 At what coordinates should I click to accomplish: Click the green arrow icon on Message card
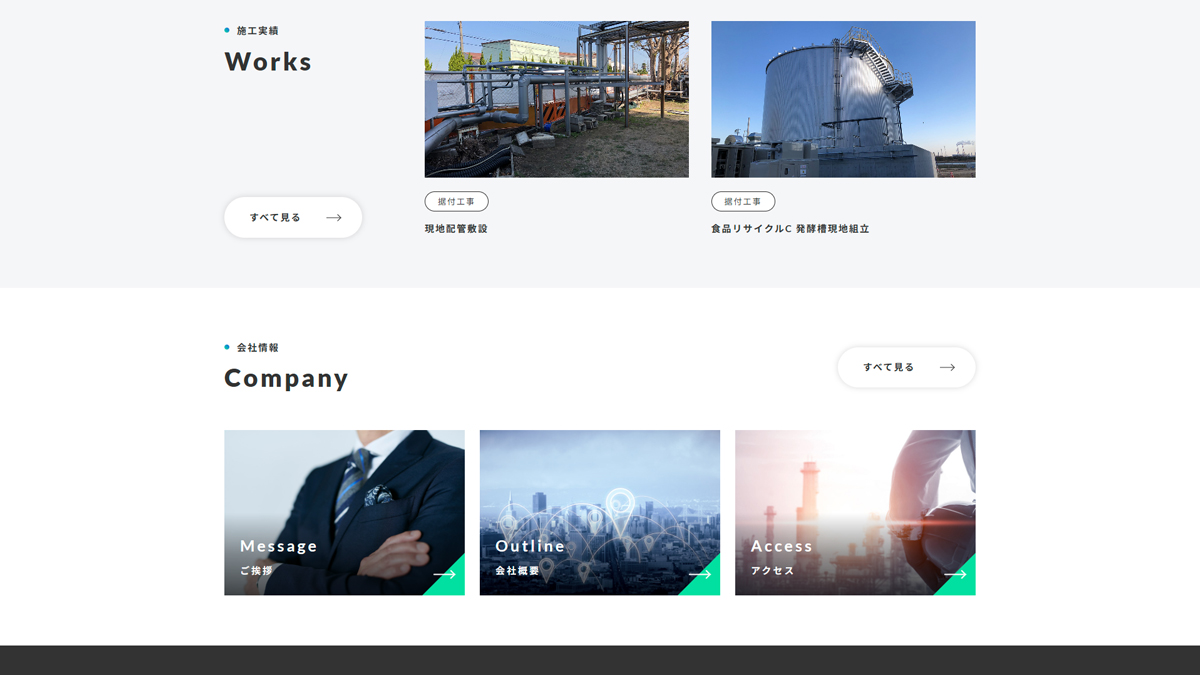[x=445, y=575]
